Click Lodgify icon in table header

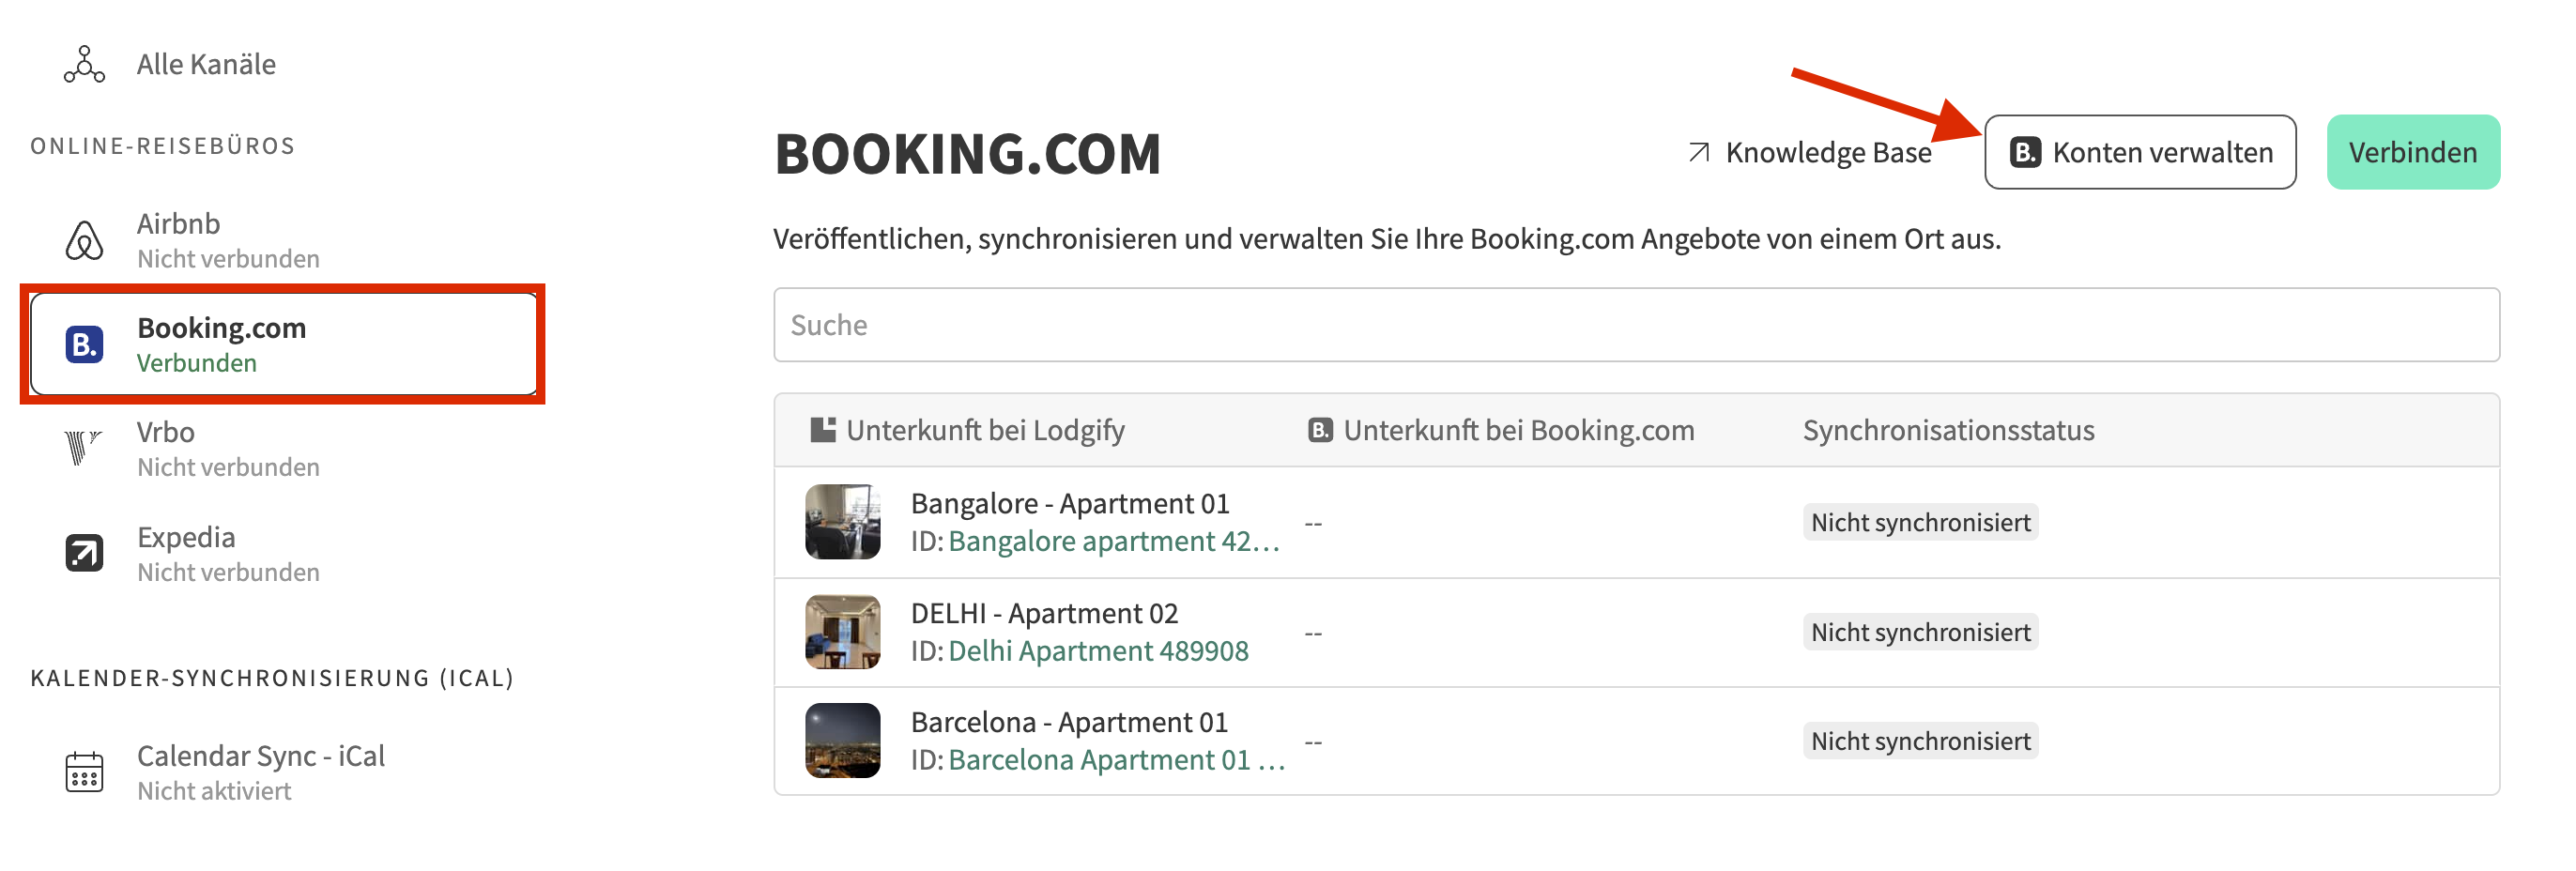[x=822, y=430]
